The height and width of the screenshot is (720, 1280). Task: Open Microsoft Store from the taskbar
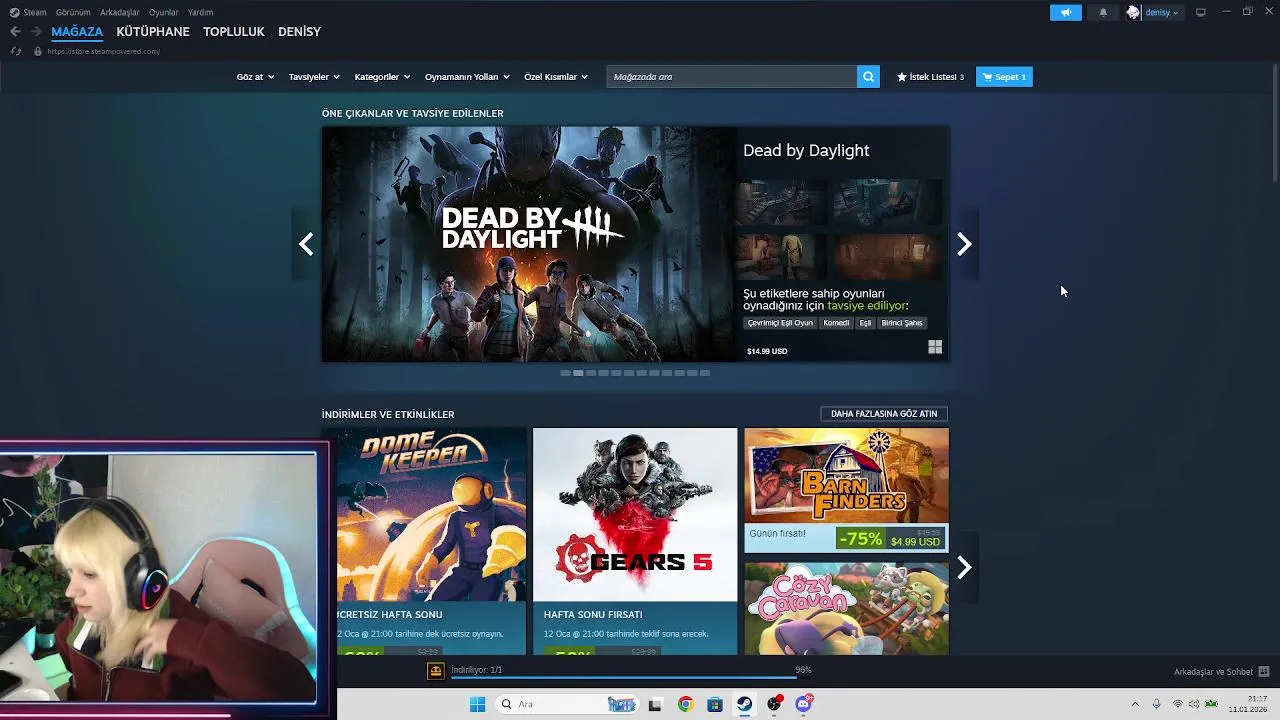pos(715,704)
